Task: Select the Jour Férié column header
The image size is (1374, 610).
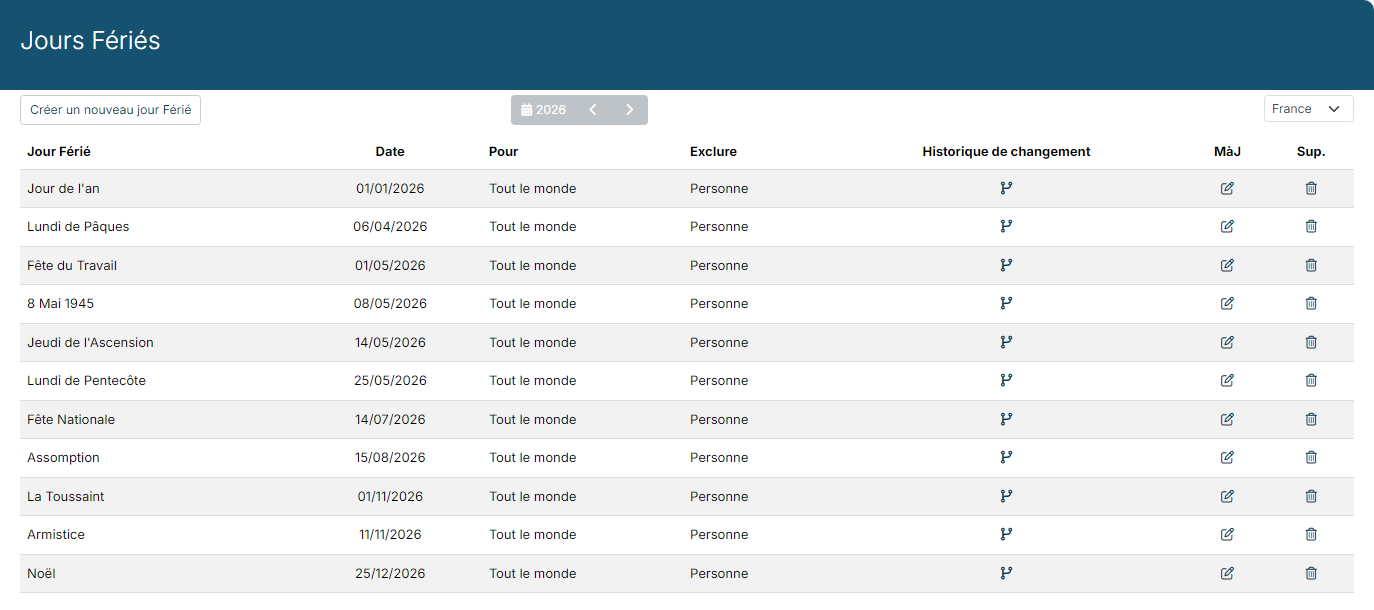Action: coord(59,152)
